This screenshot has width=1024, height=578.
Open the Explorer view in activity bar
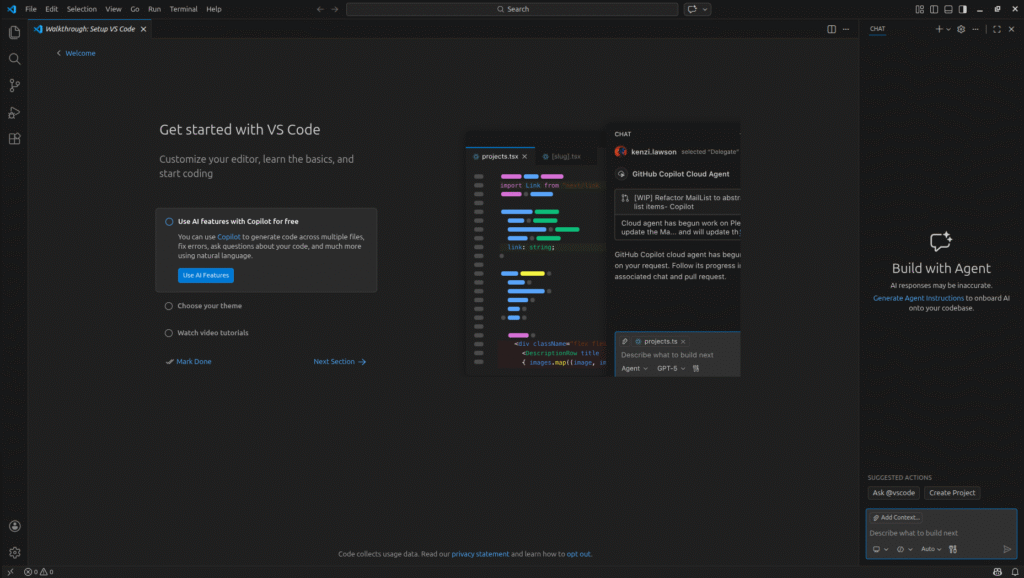14,32
